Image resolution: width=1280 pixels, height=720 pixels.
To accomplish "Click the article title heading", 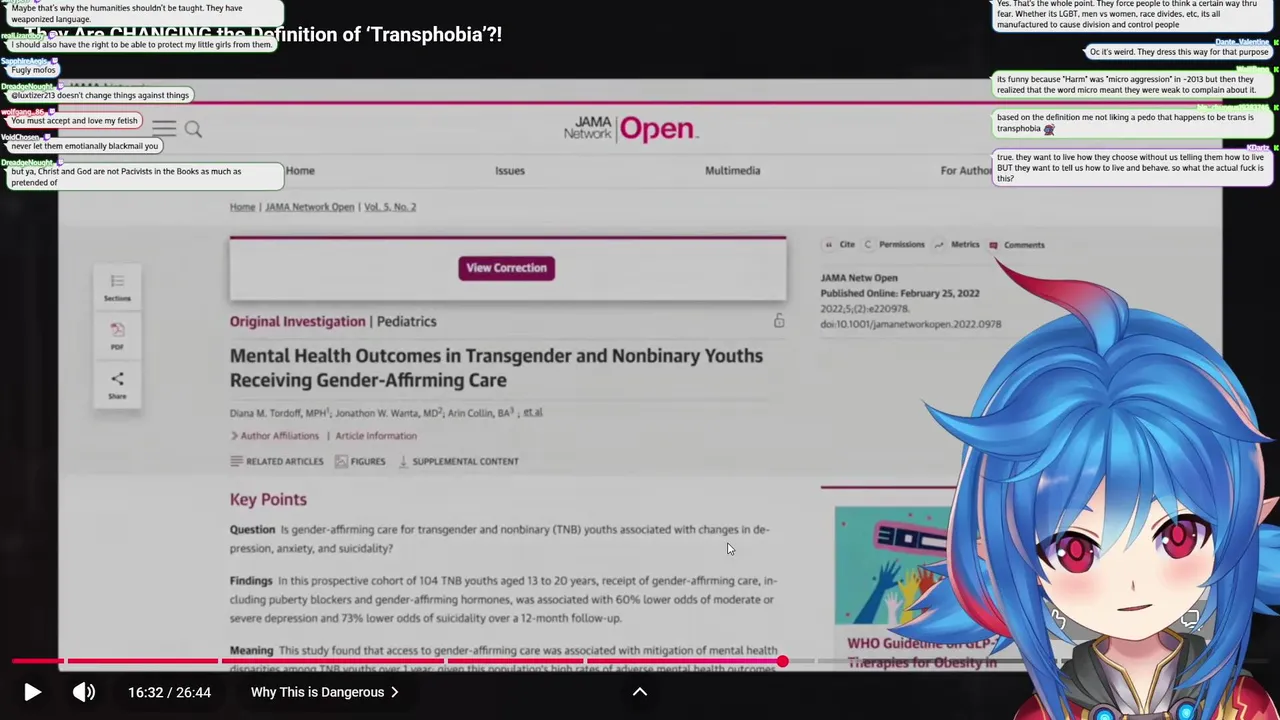I will pyautogui.click(x=496, y=368).
